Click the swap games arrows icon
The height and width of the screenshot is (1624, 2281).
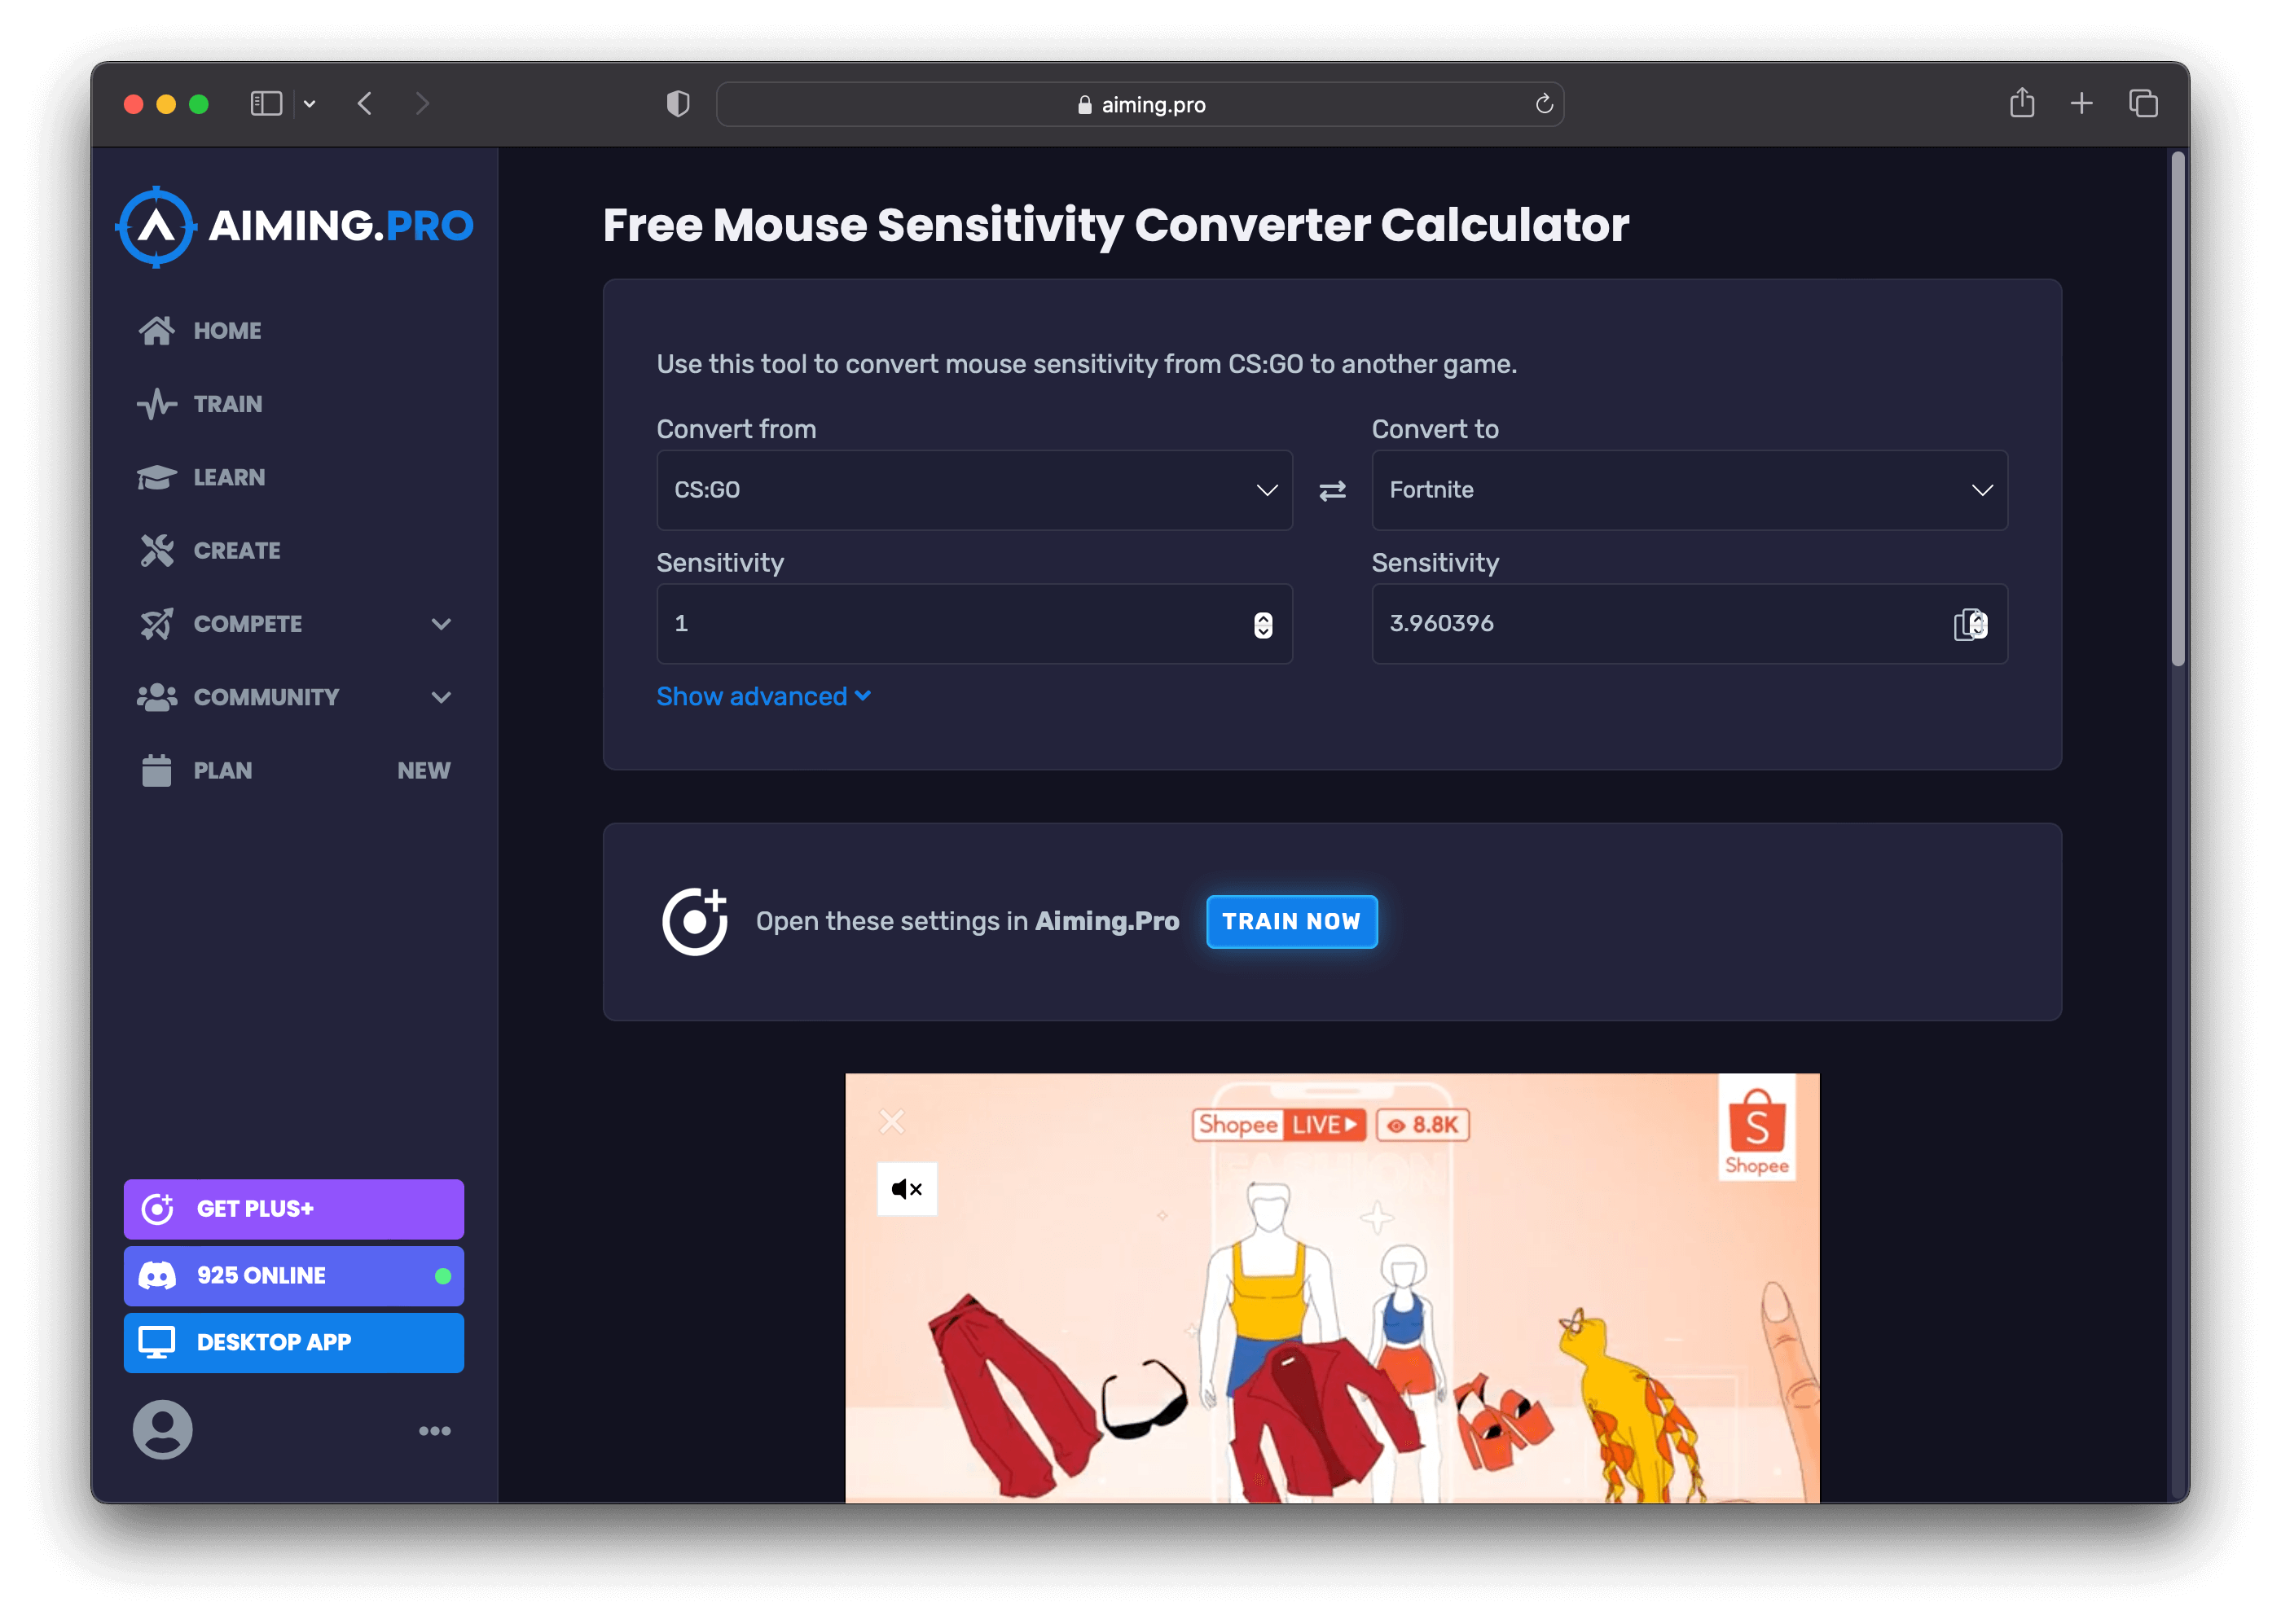[1332, 491]
